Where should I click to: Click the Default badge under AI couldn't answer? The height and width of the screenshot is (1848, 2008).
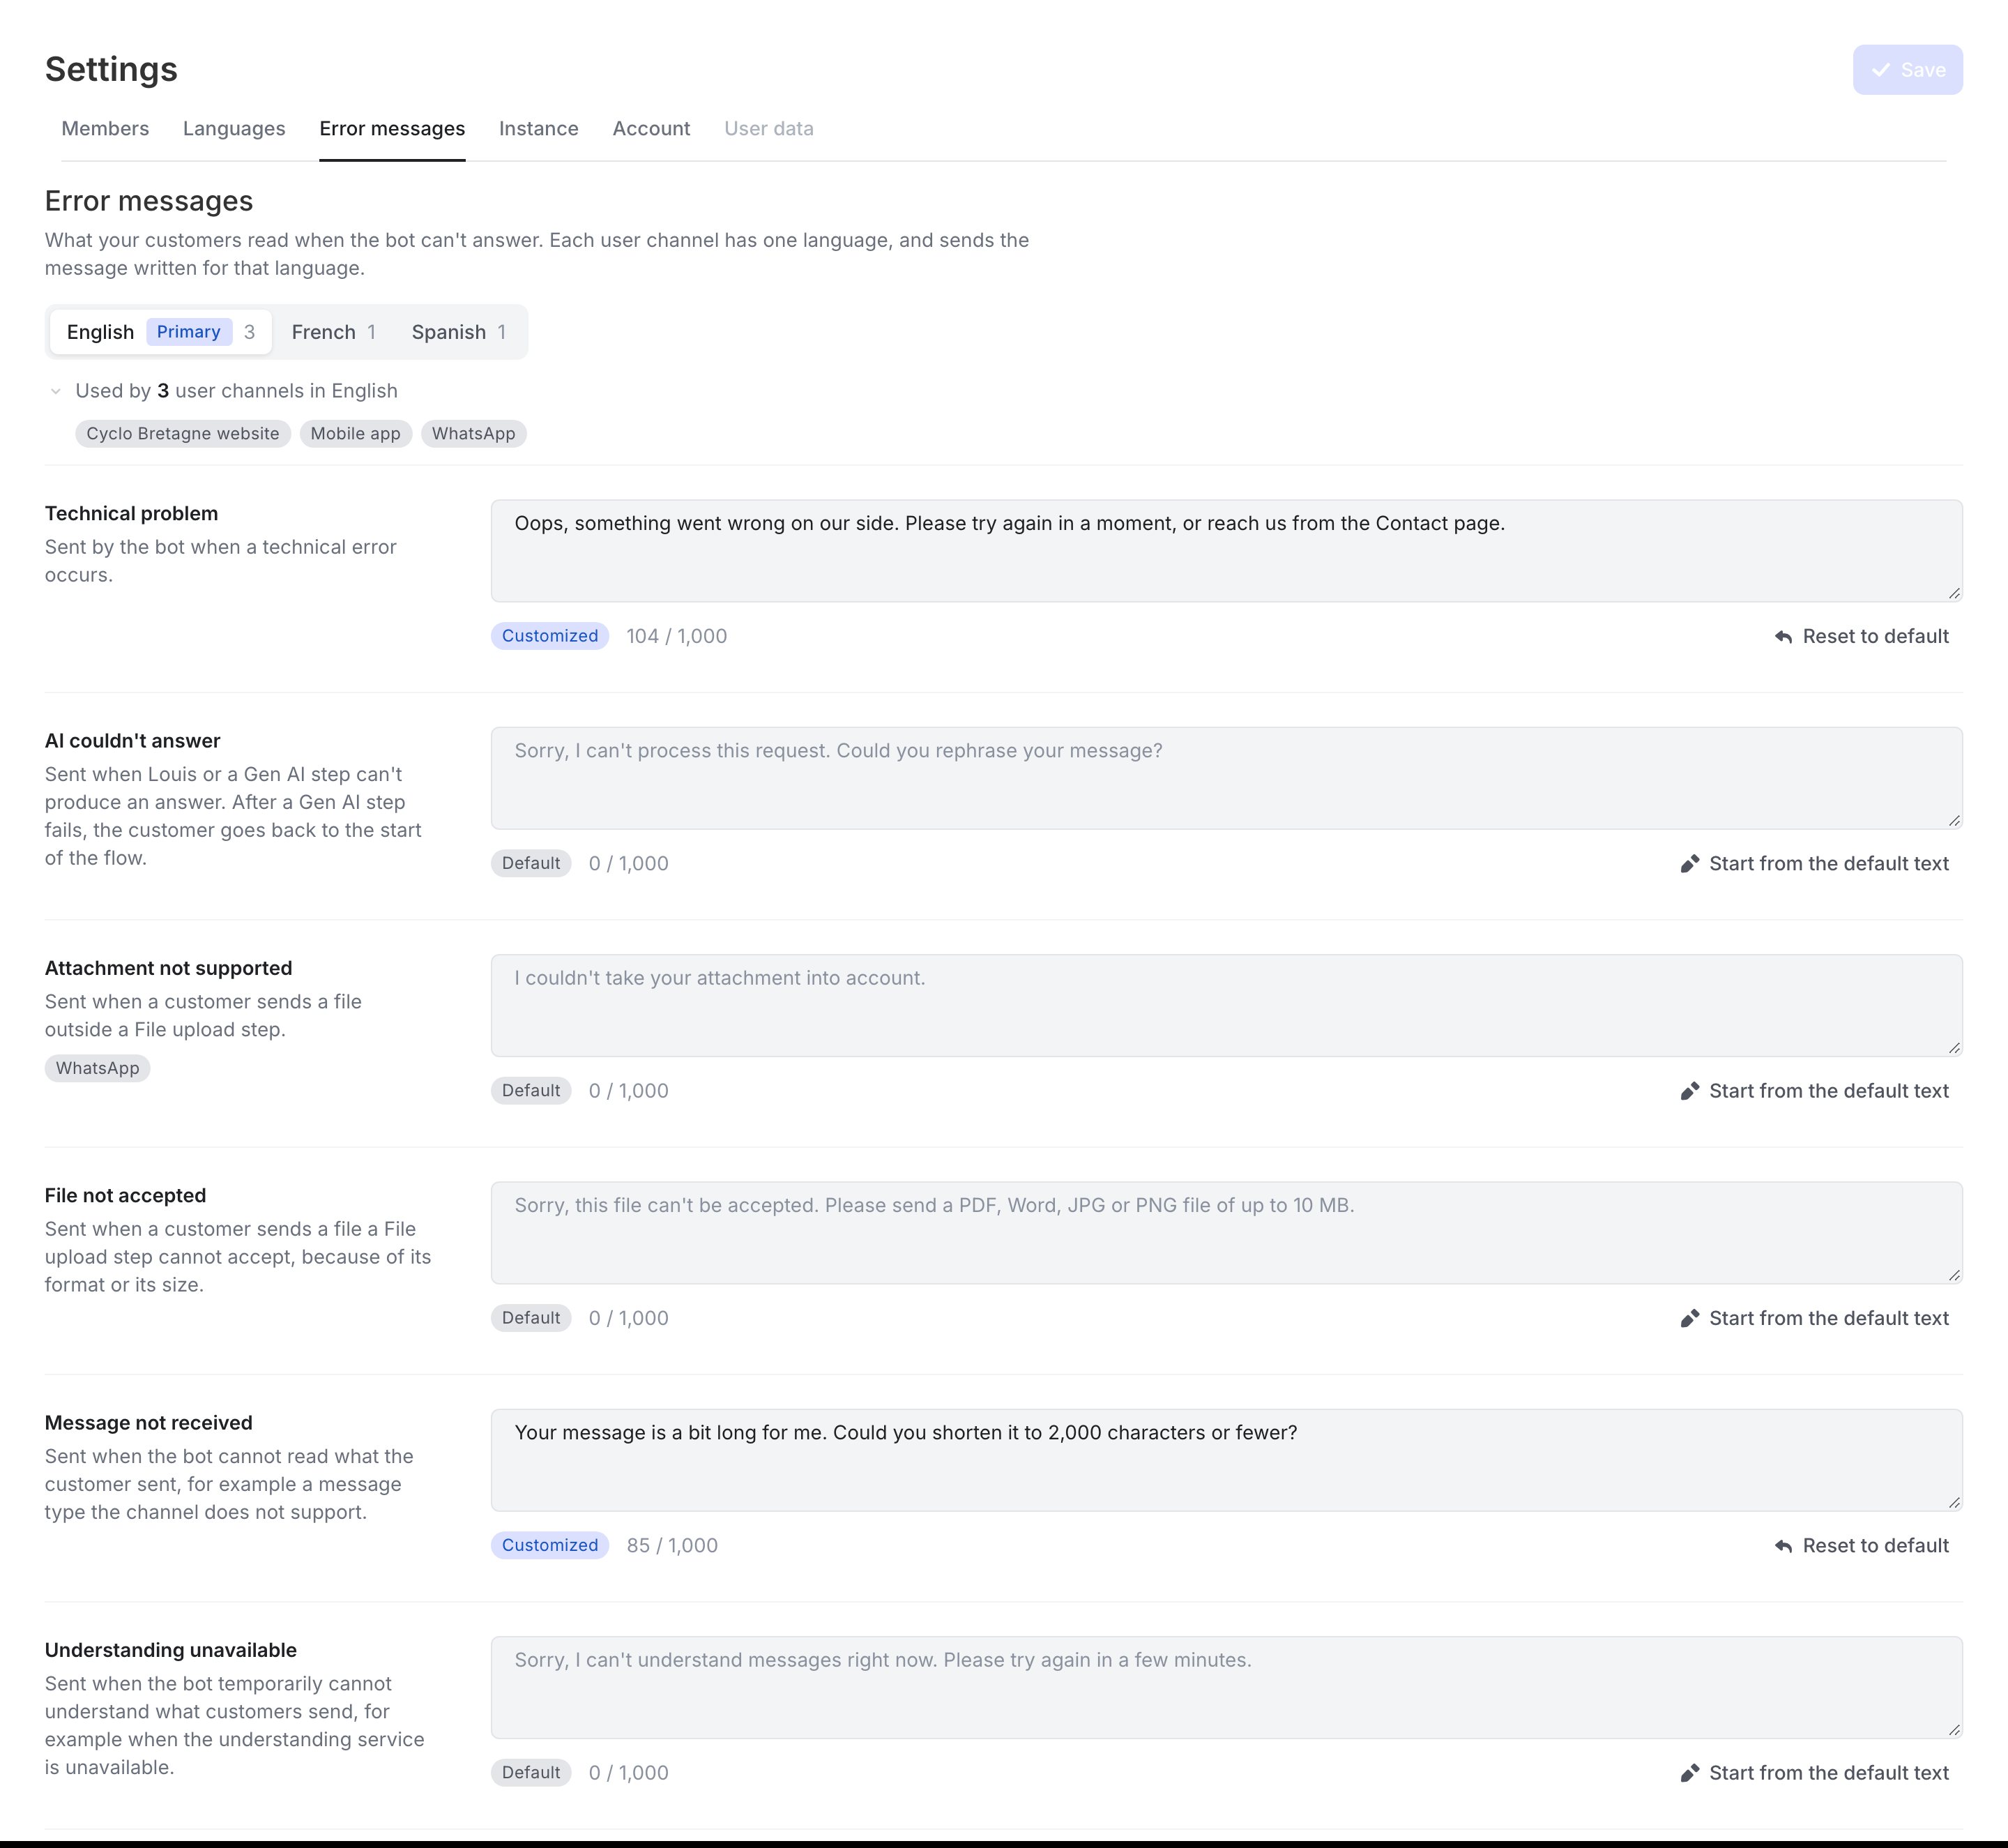point(531,863)
